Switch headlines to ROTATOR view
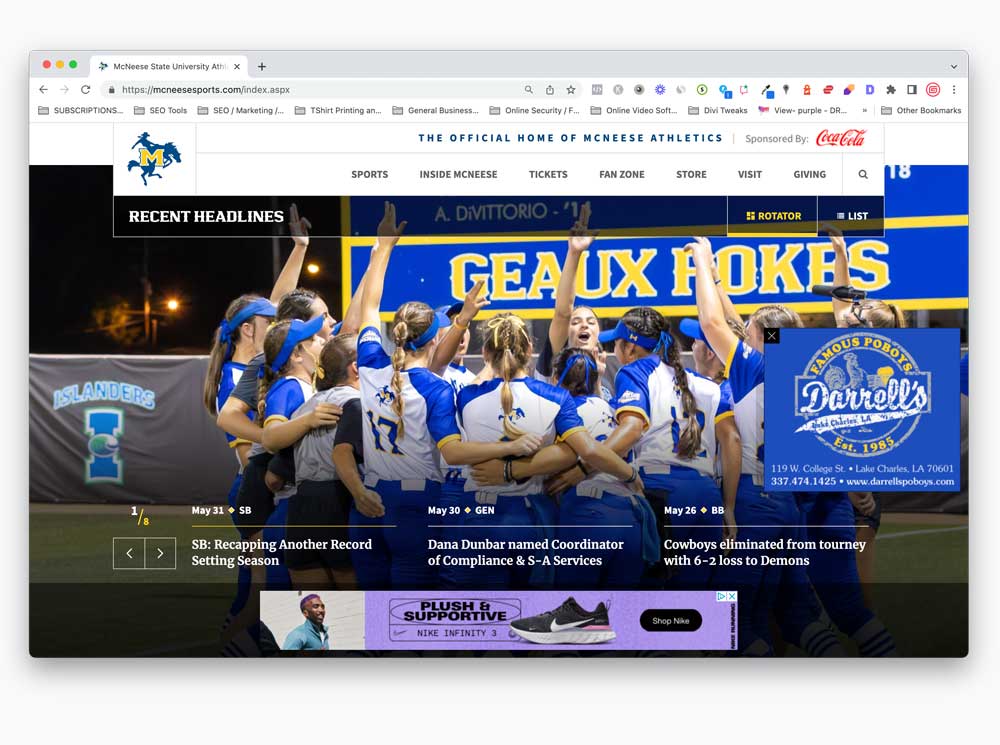Screen dimensions: 1000x745 coord(773,216)
